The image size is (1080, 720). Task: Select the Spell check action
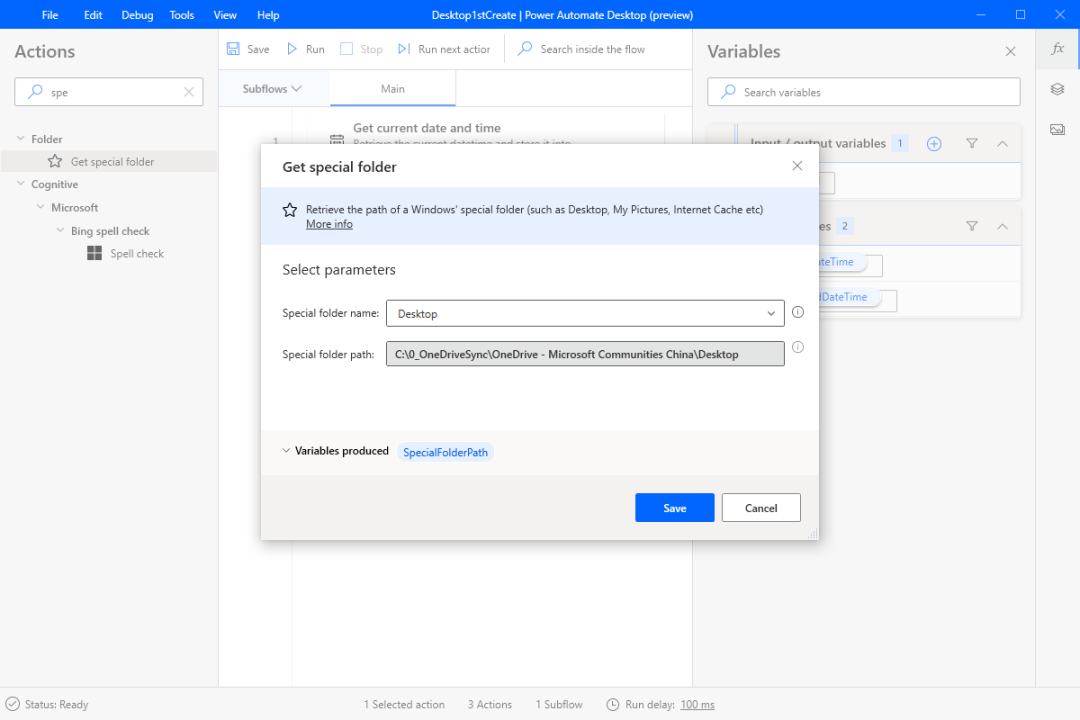click(137, 254)
